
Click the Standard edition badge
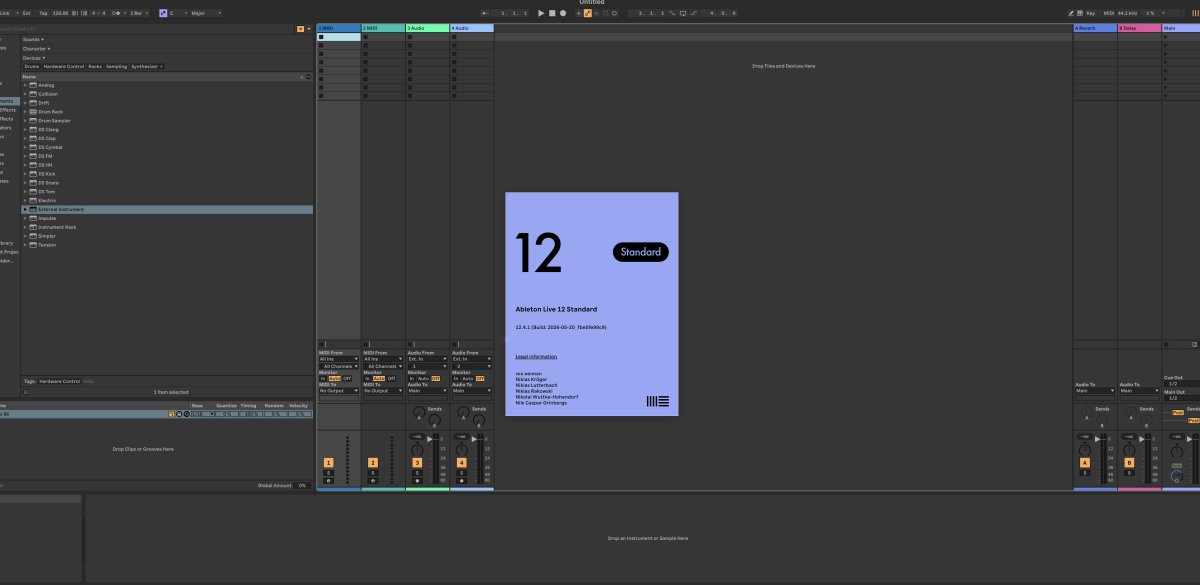(x=640, y=252)
